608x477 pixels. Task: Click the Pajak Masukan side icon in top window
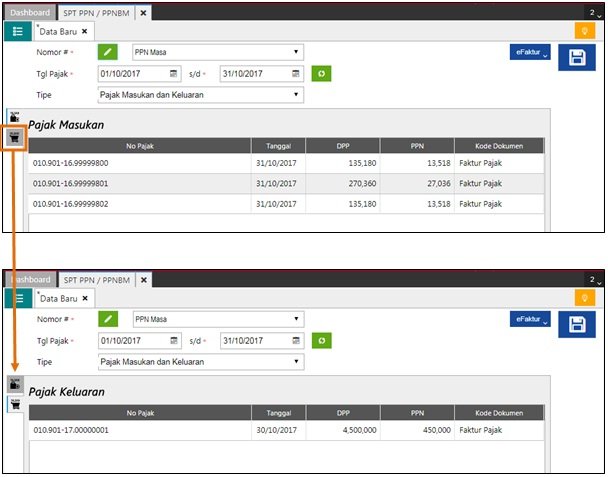click(15, 116)
